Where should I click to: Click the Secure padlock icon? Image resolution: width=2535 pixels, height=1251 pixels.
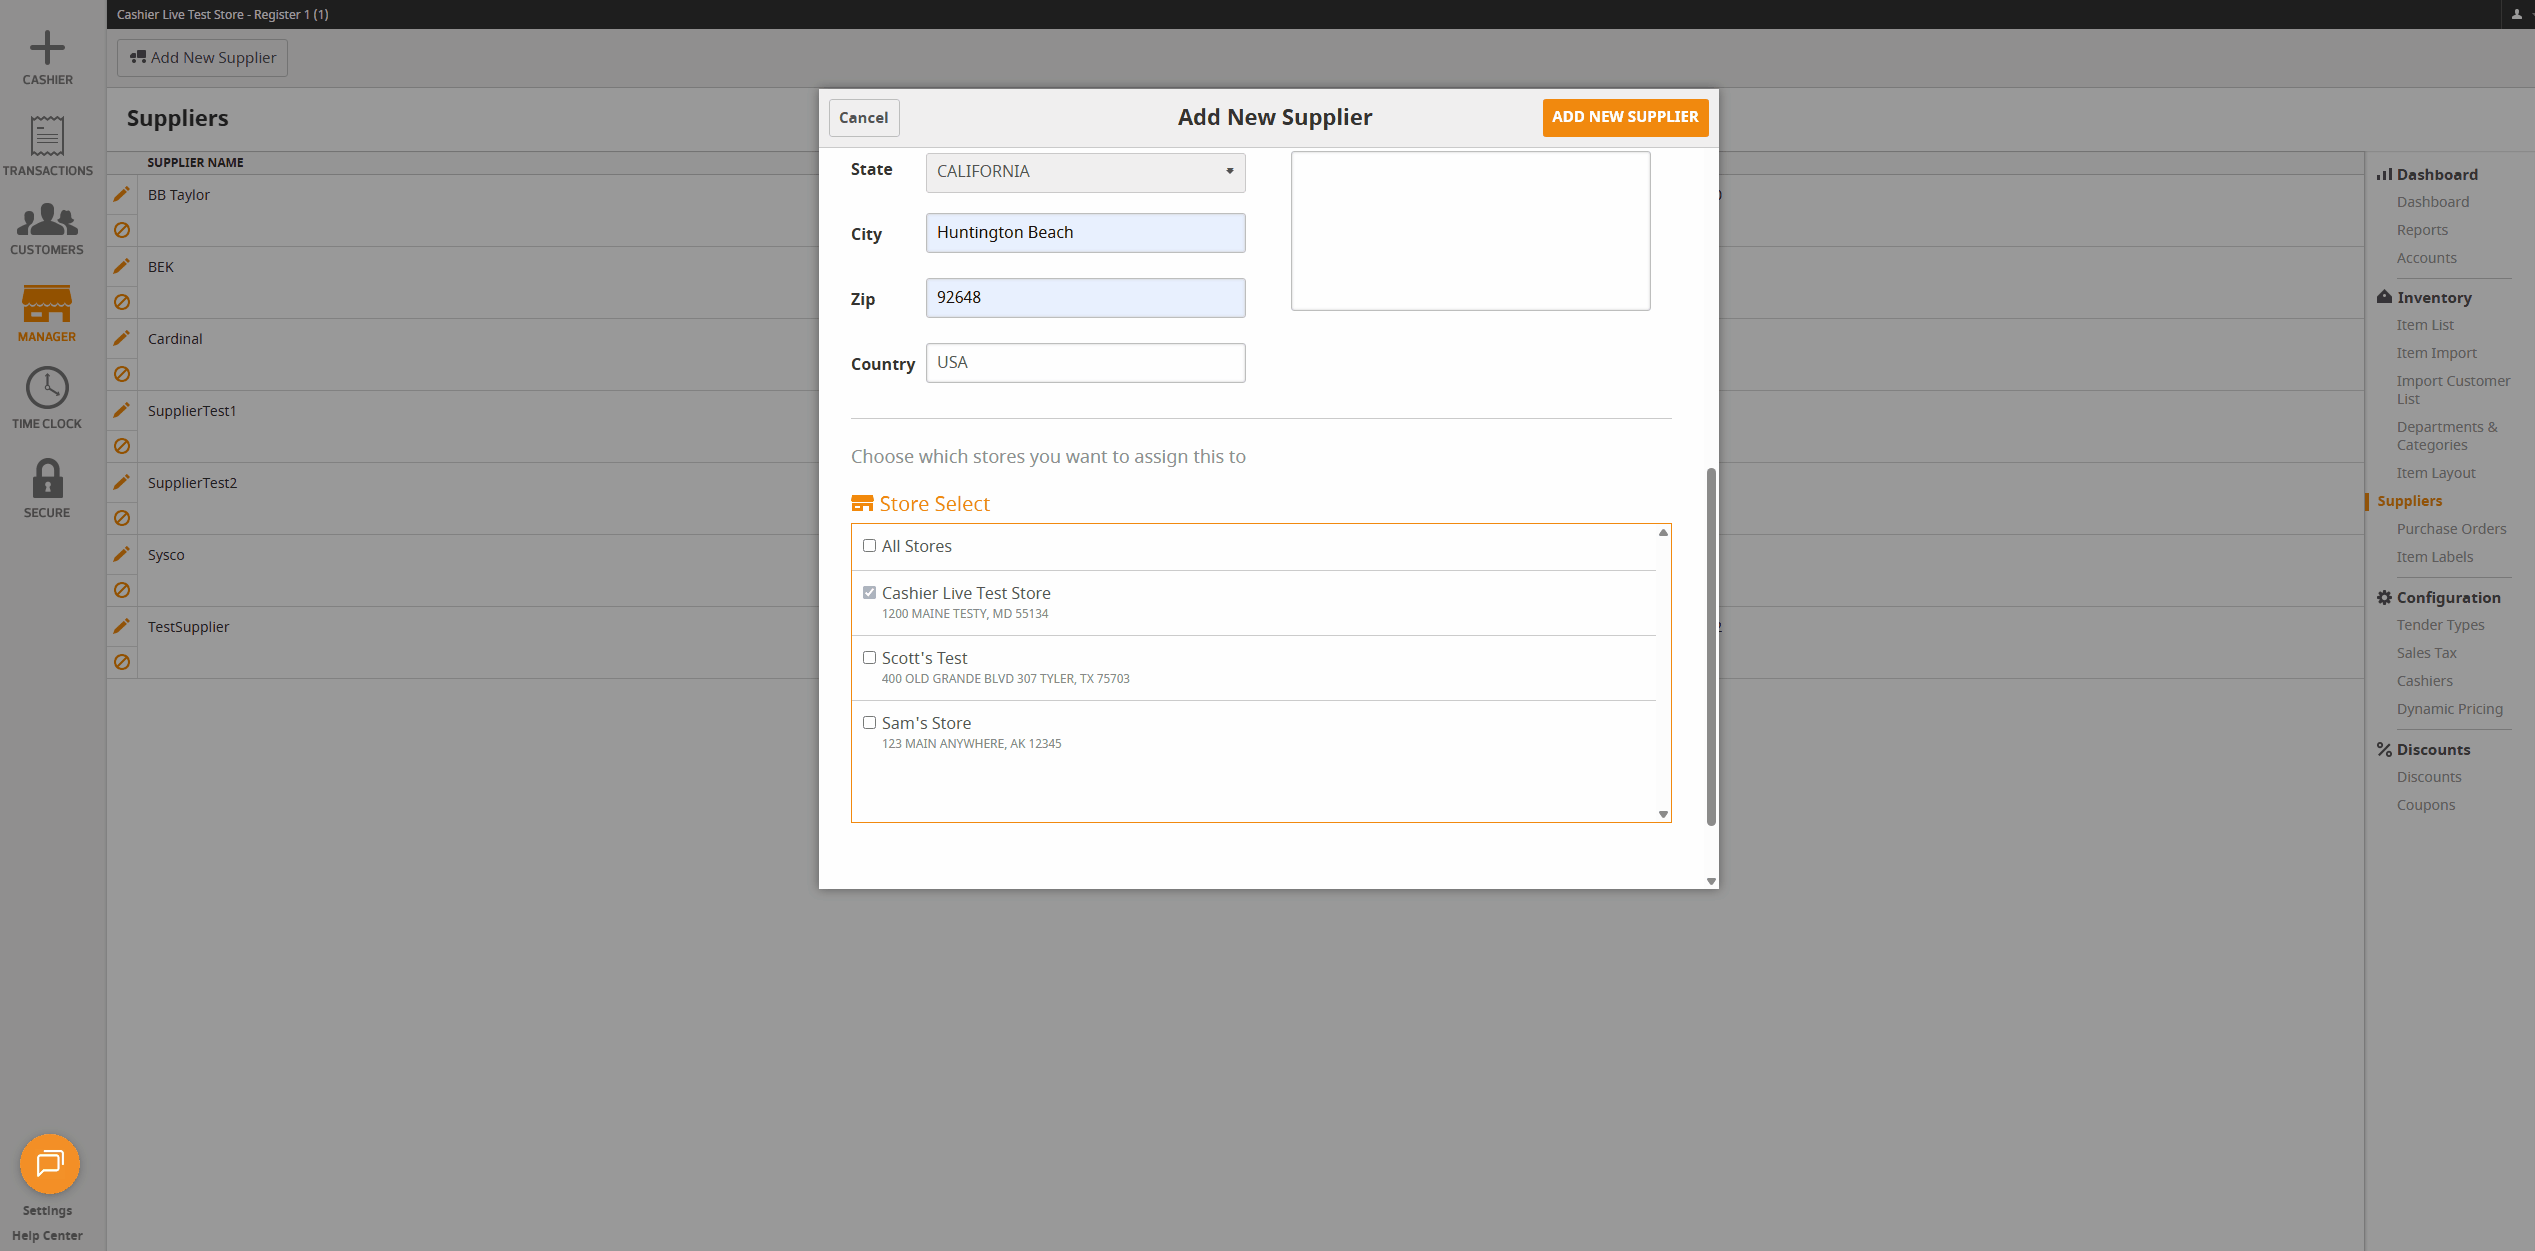pyautogui.click(x=47, y=479)
